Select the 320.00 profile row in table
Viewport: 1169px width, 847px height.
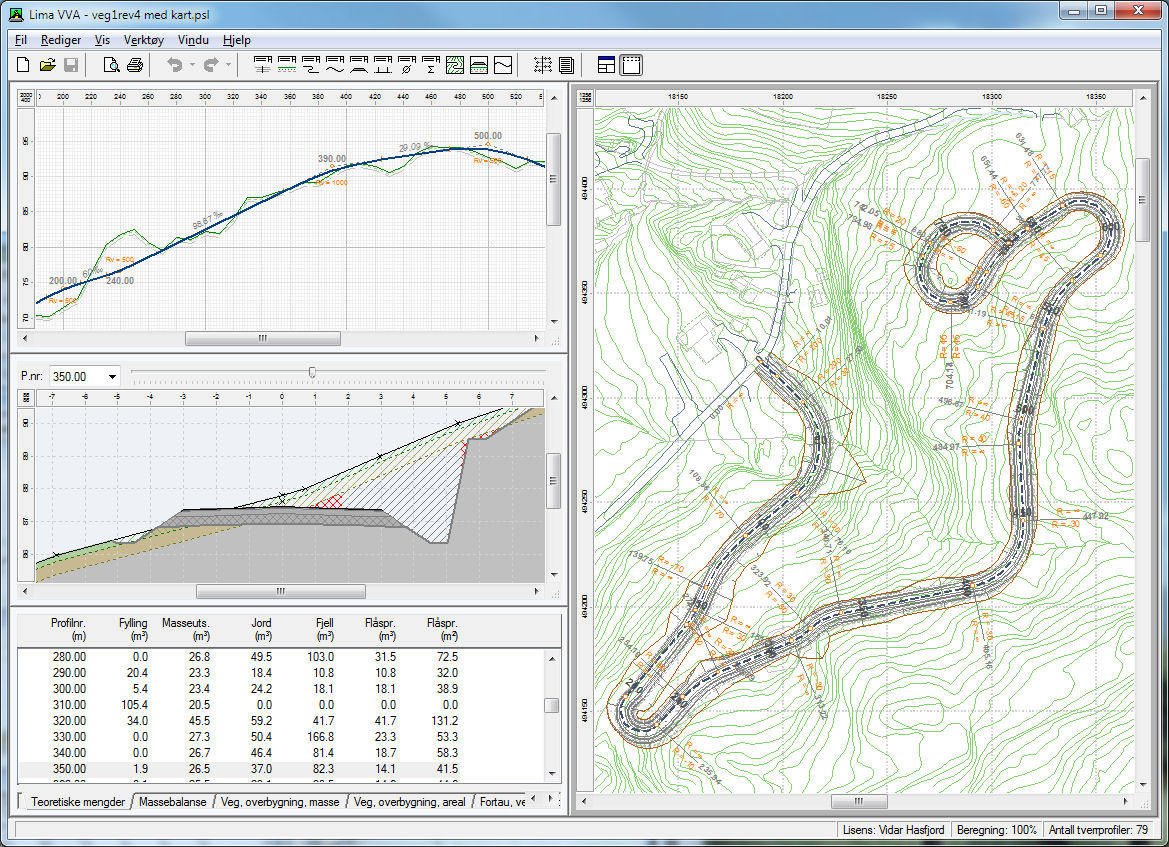tap(69, 720)
